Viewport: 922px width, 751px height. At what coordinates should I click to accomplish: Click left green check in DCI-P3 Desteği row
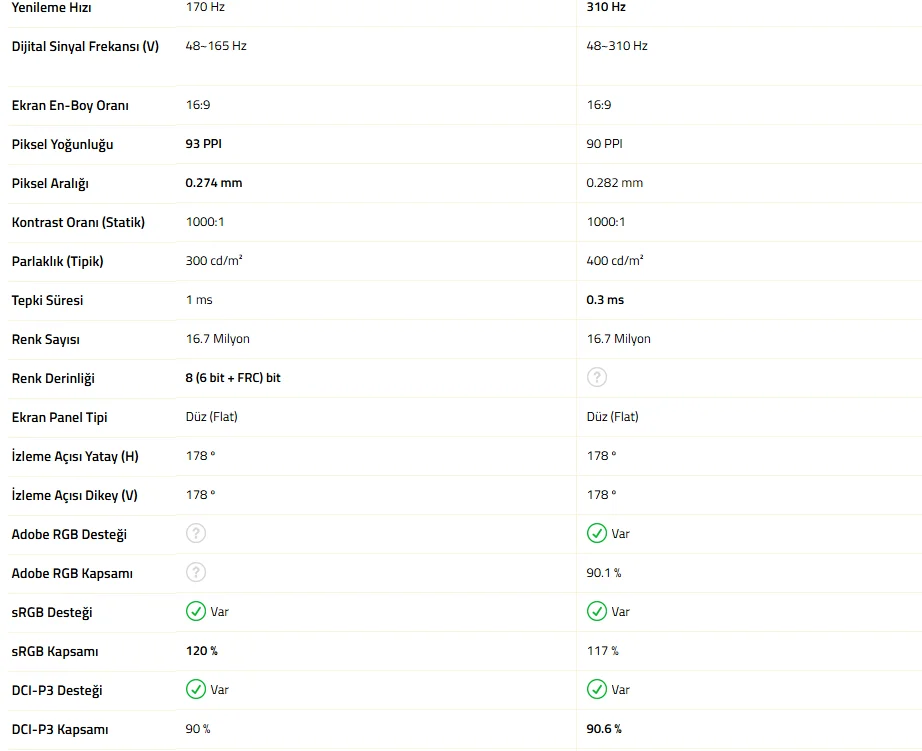(196, 689)
